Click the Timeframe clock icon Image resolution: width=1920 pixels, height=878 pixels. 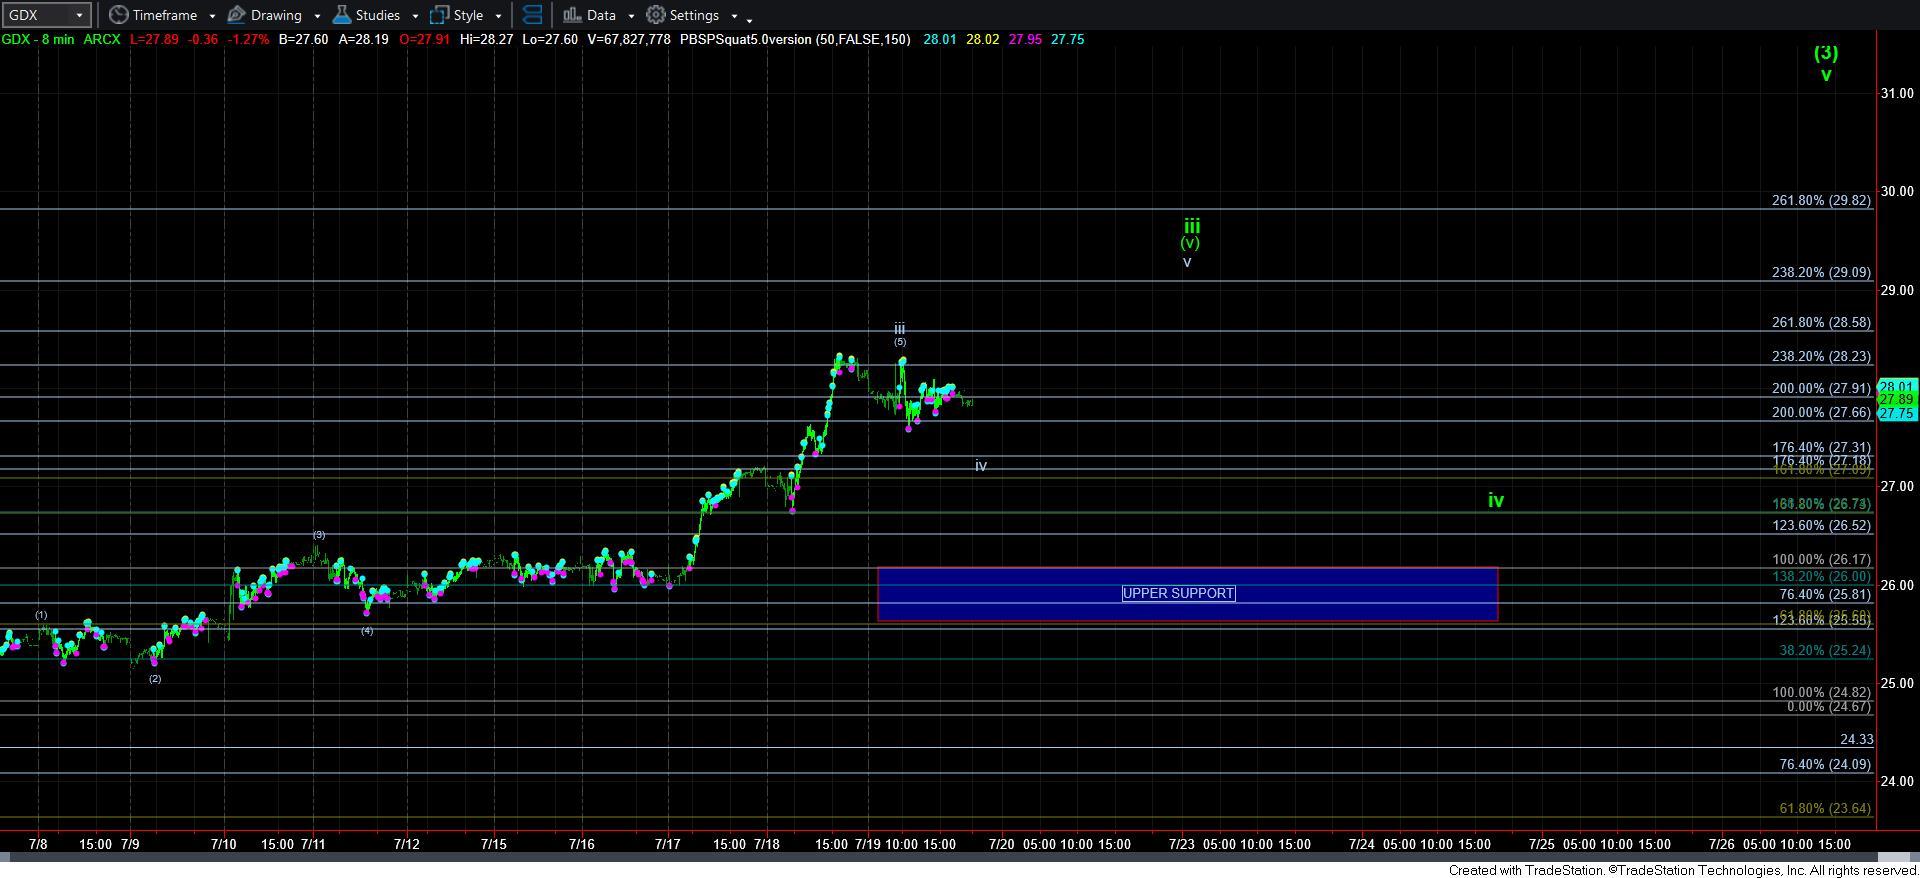click(118, 15)
